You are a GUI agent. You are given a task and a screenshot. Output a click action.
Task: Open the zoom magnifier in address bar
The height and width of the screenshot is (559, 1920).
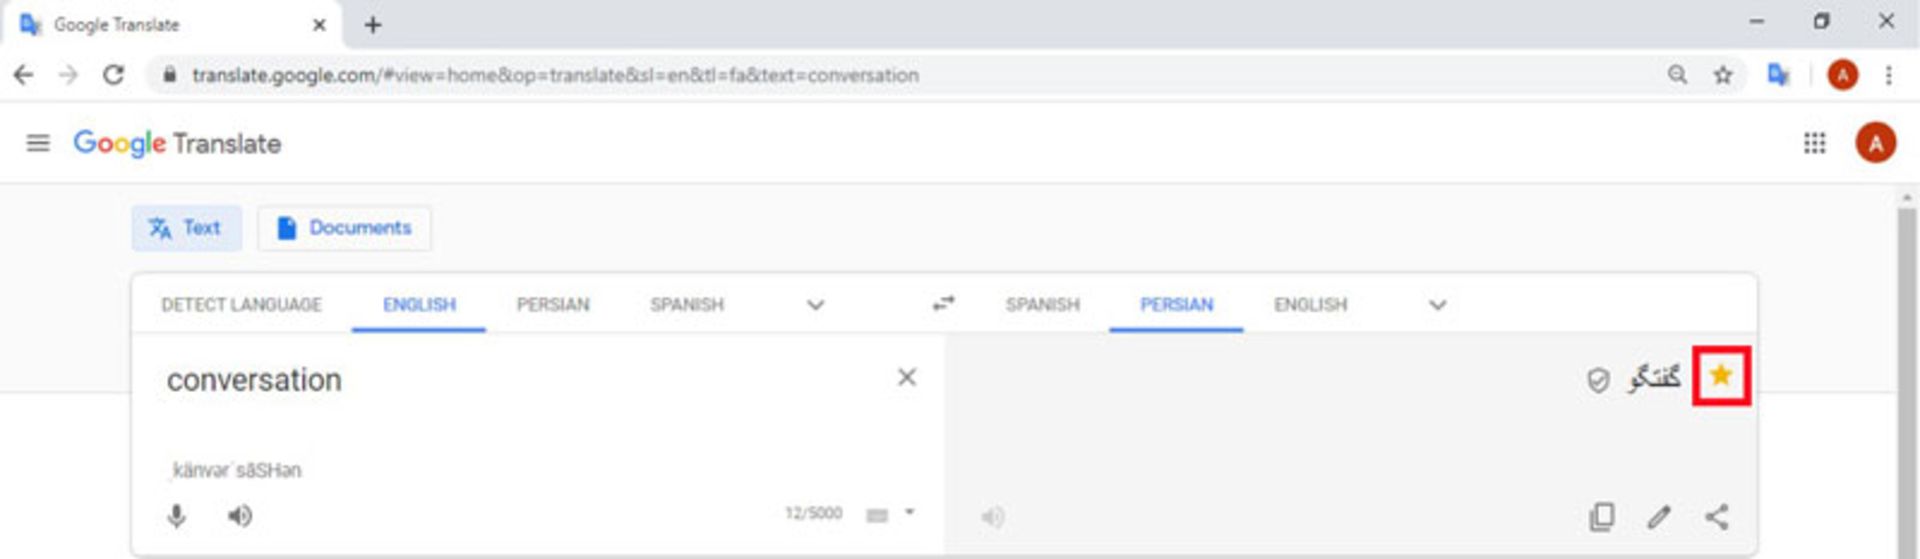(x=1677, y=75)
